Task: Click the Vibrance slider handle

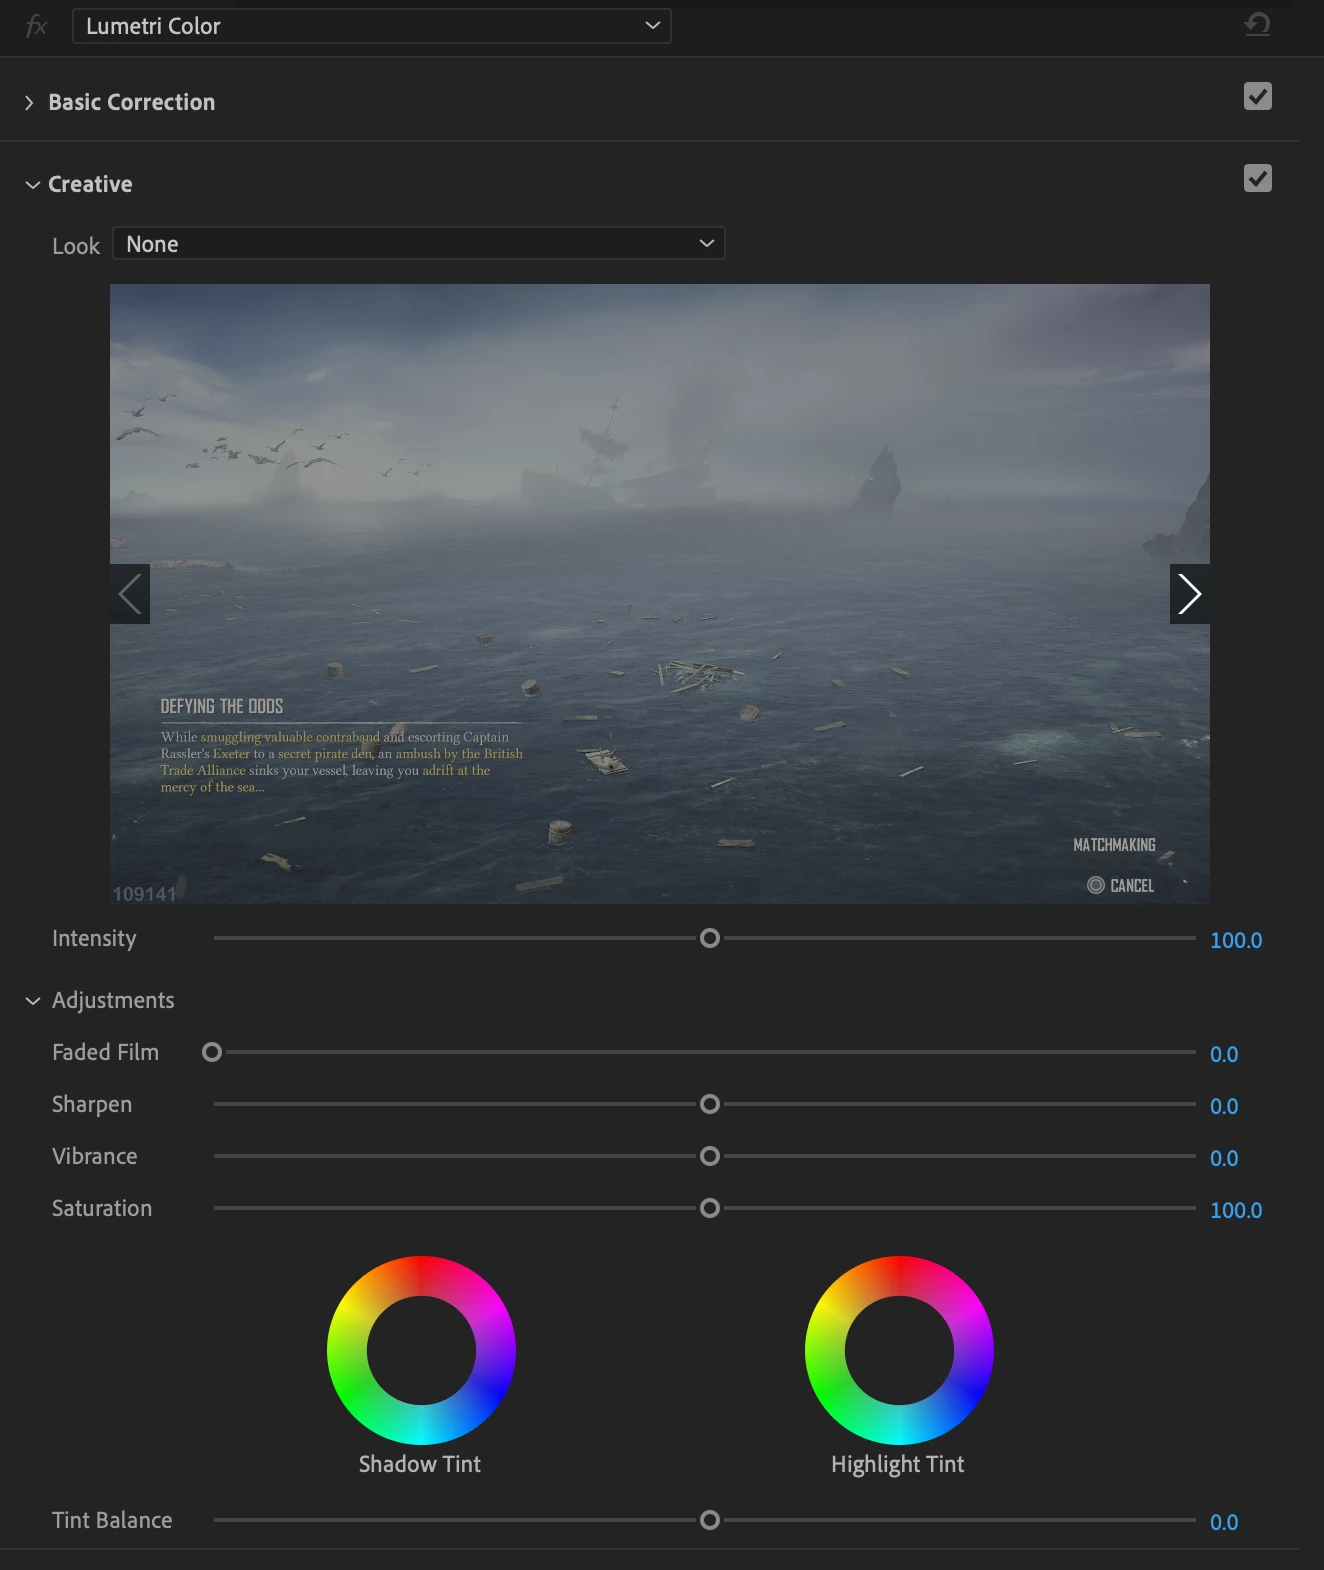Action: click(710, 1156)
